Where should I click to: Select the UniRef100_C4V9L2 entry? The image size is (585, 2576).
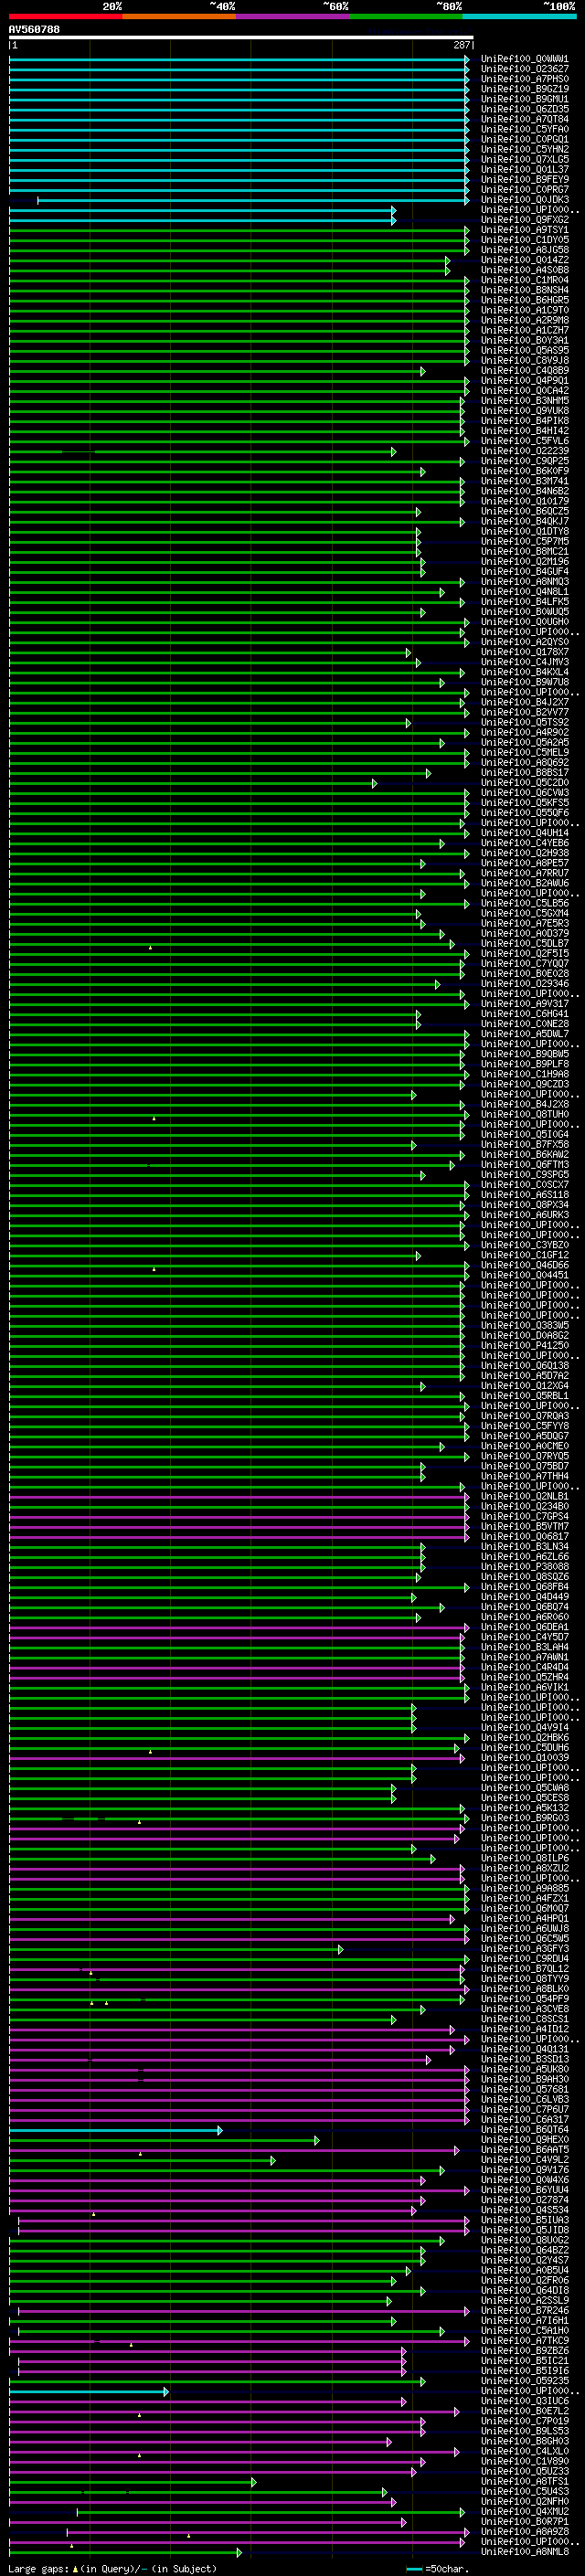tap(524, 2159)
